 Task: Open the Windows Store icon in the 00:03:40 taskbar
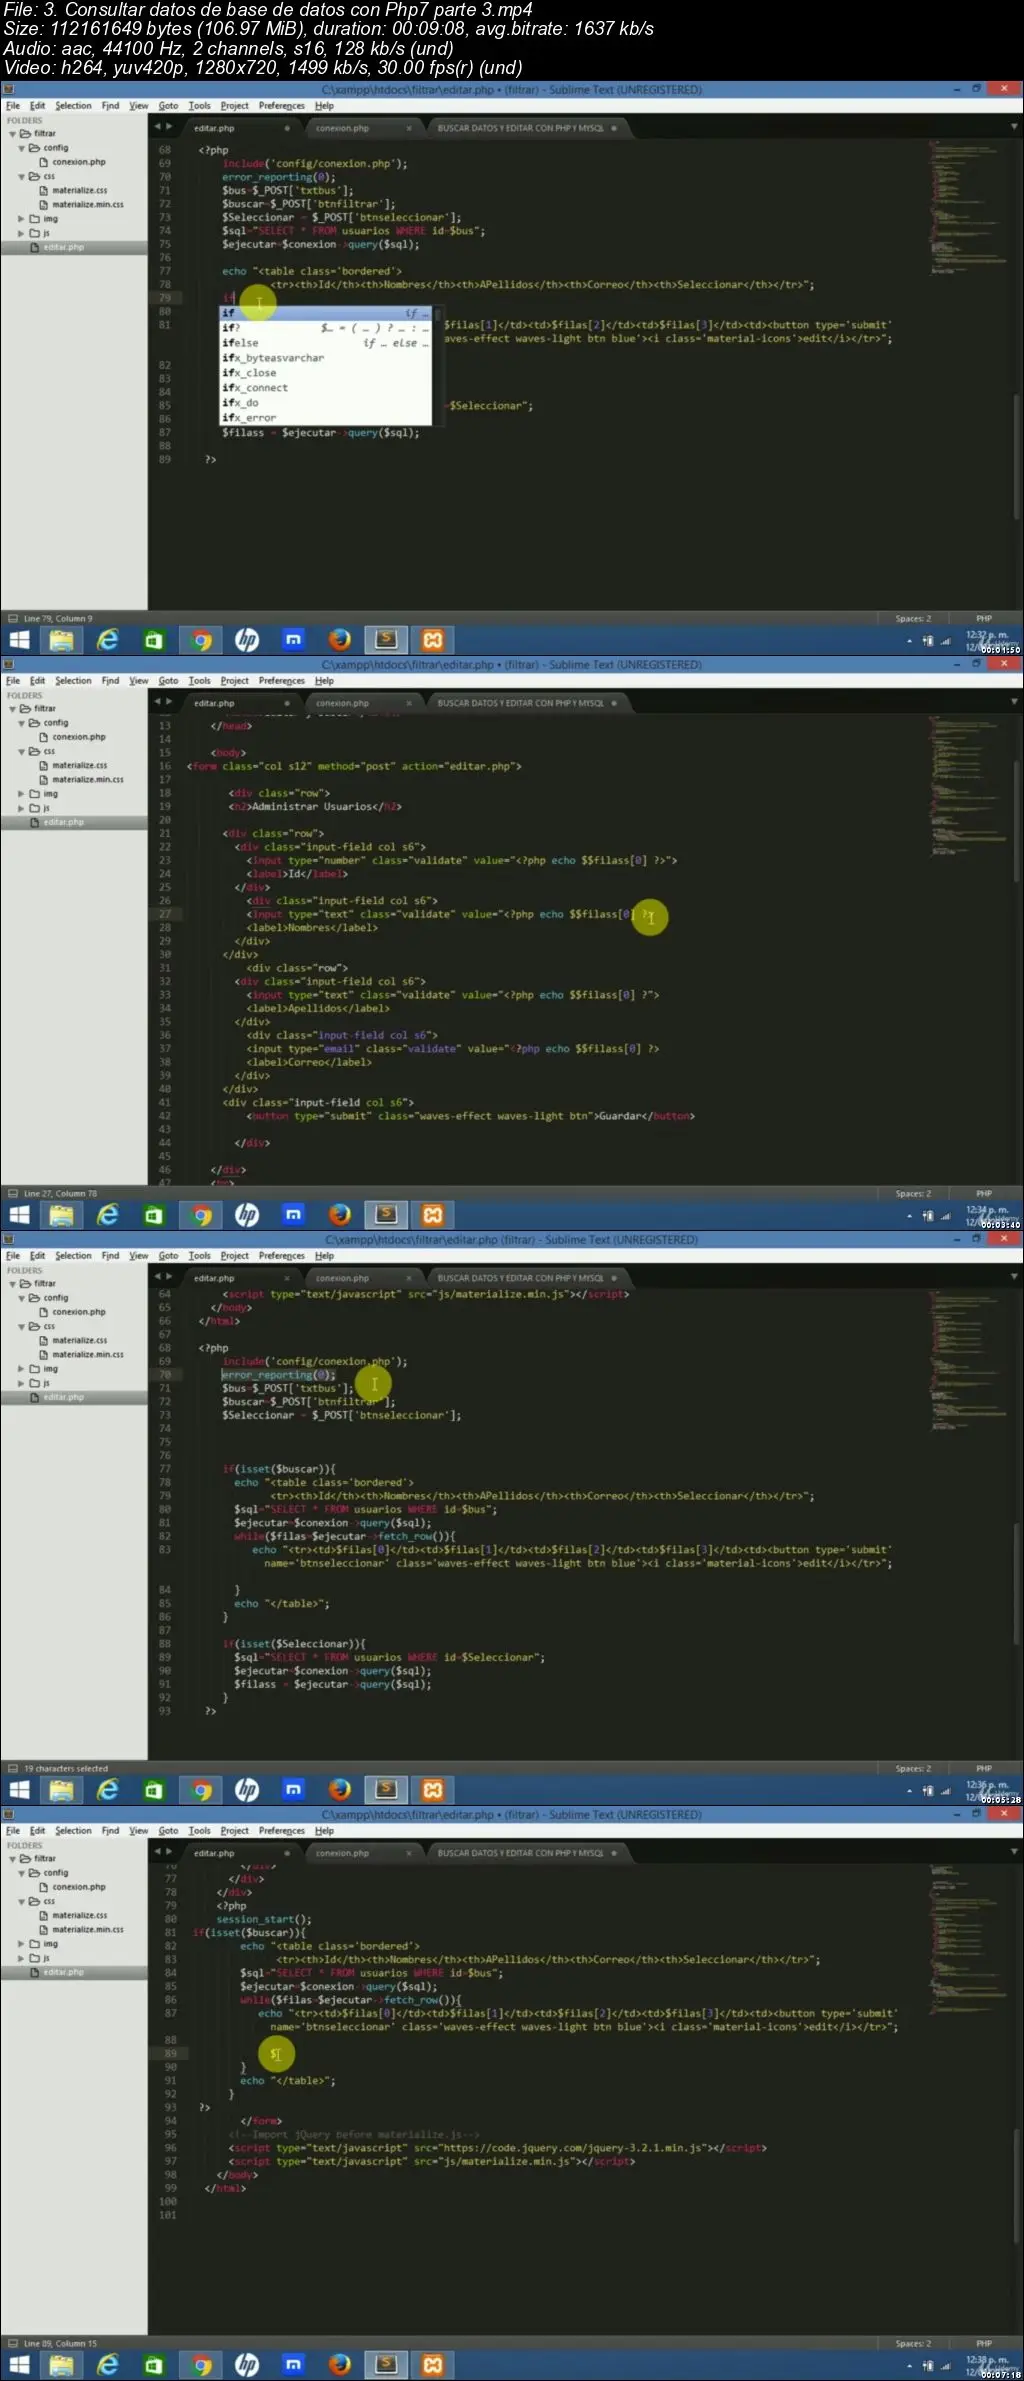tap(154, 1216)
